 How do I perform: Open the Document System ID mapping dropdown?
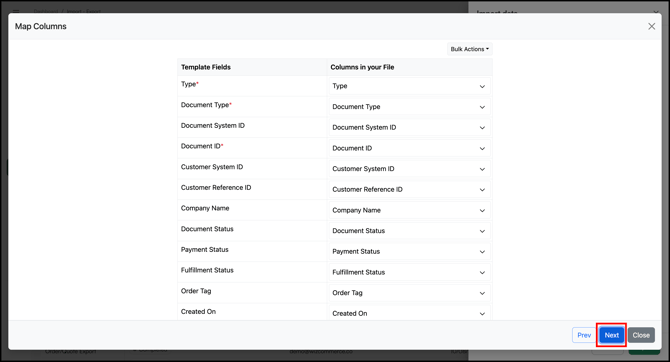pos(409,127)
